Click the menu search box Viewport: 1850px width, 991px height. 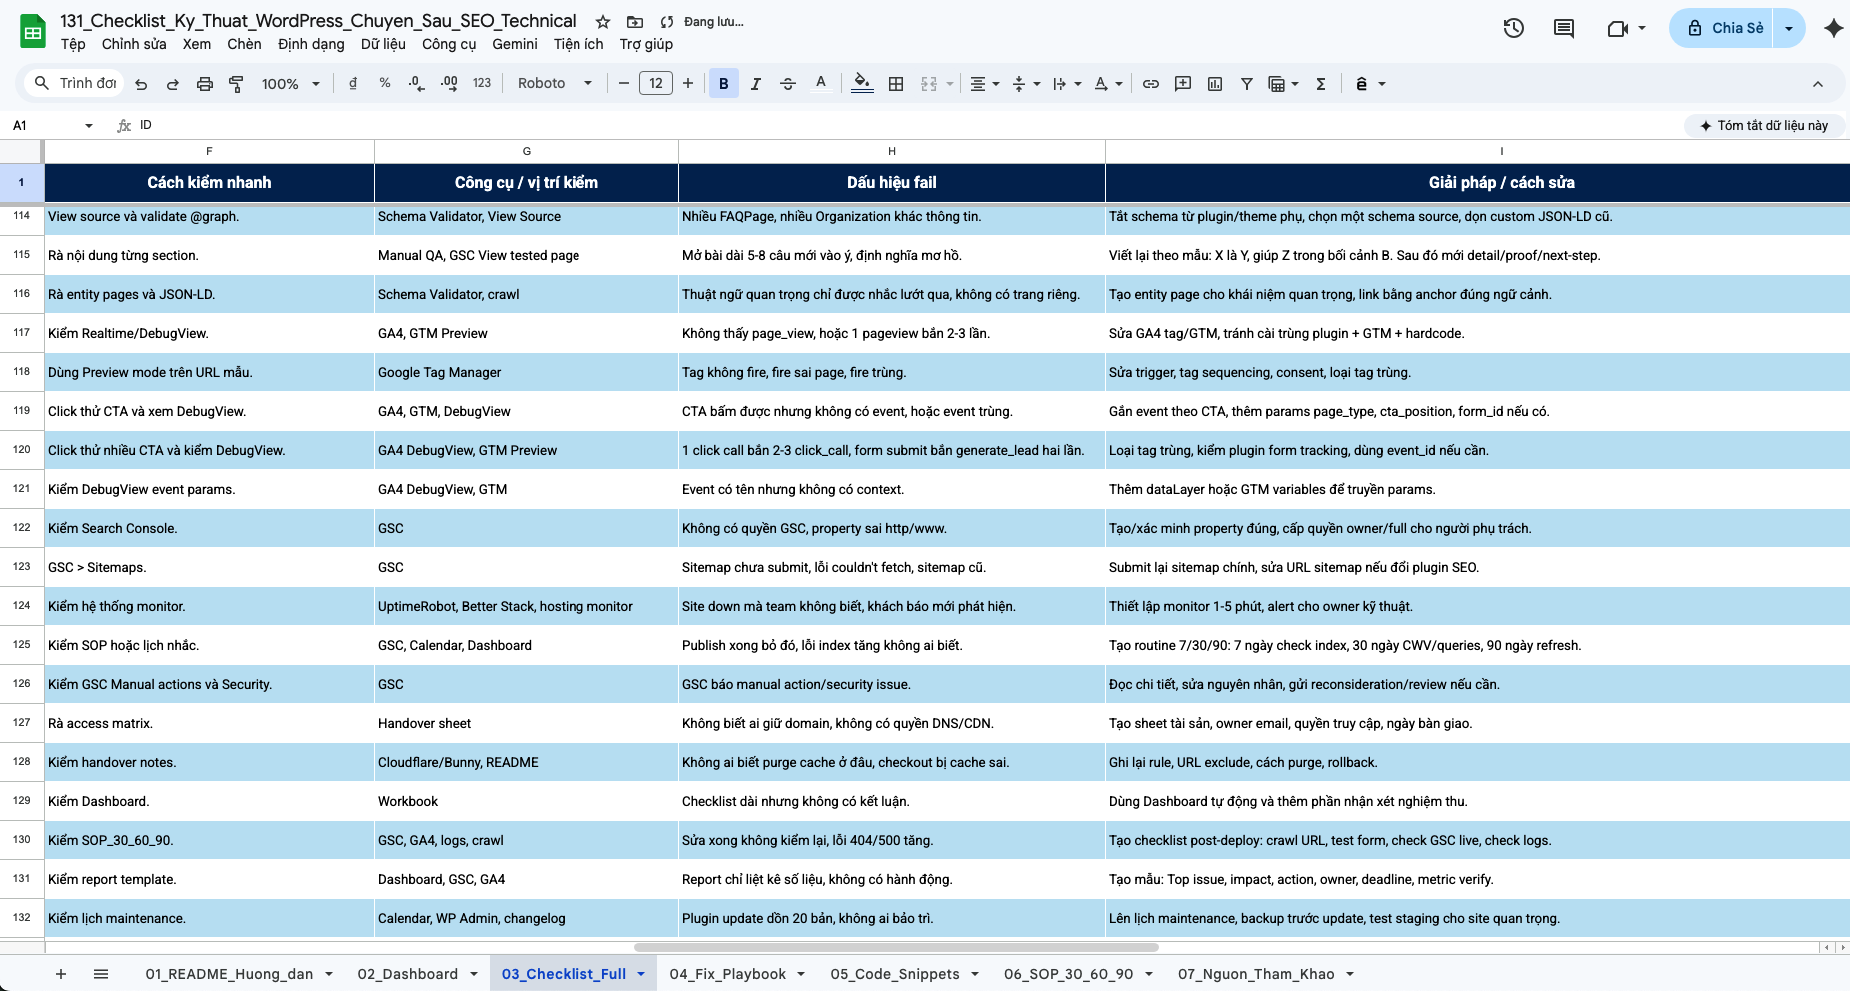(76, 83)
